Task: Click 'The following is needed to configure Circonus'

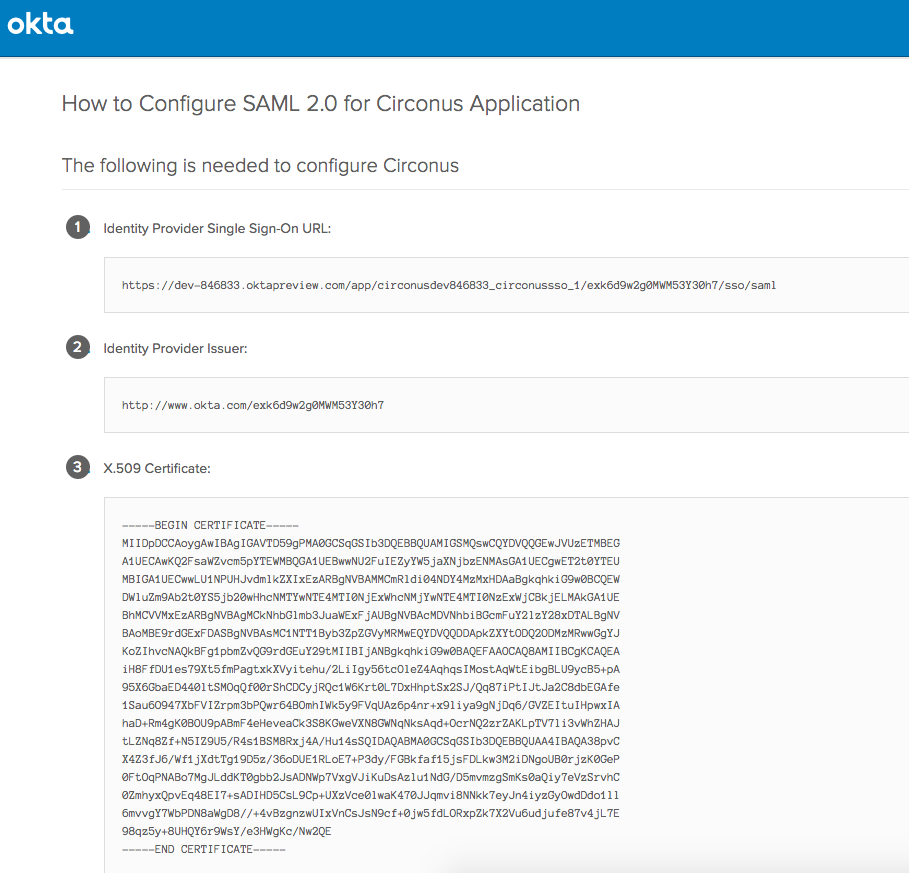Action: pos(260,165)
